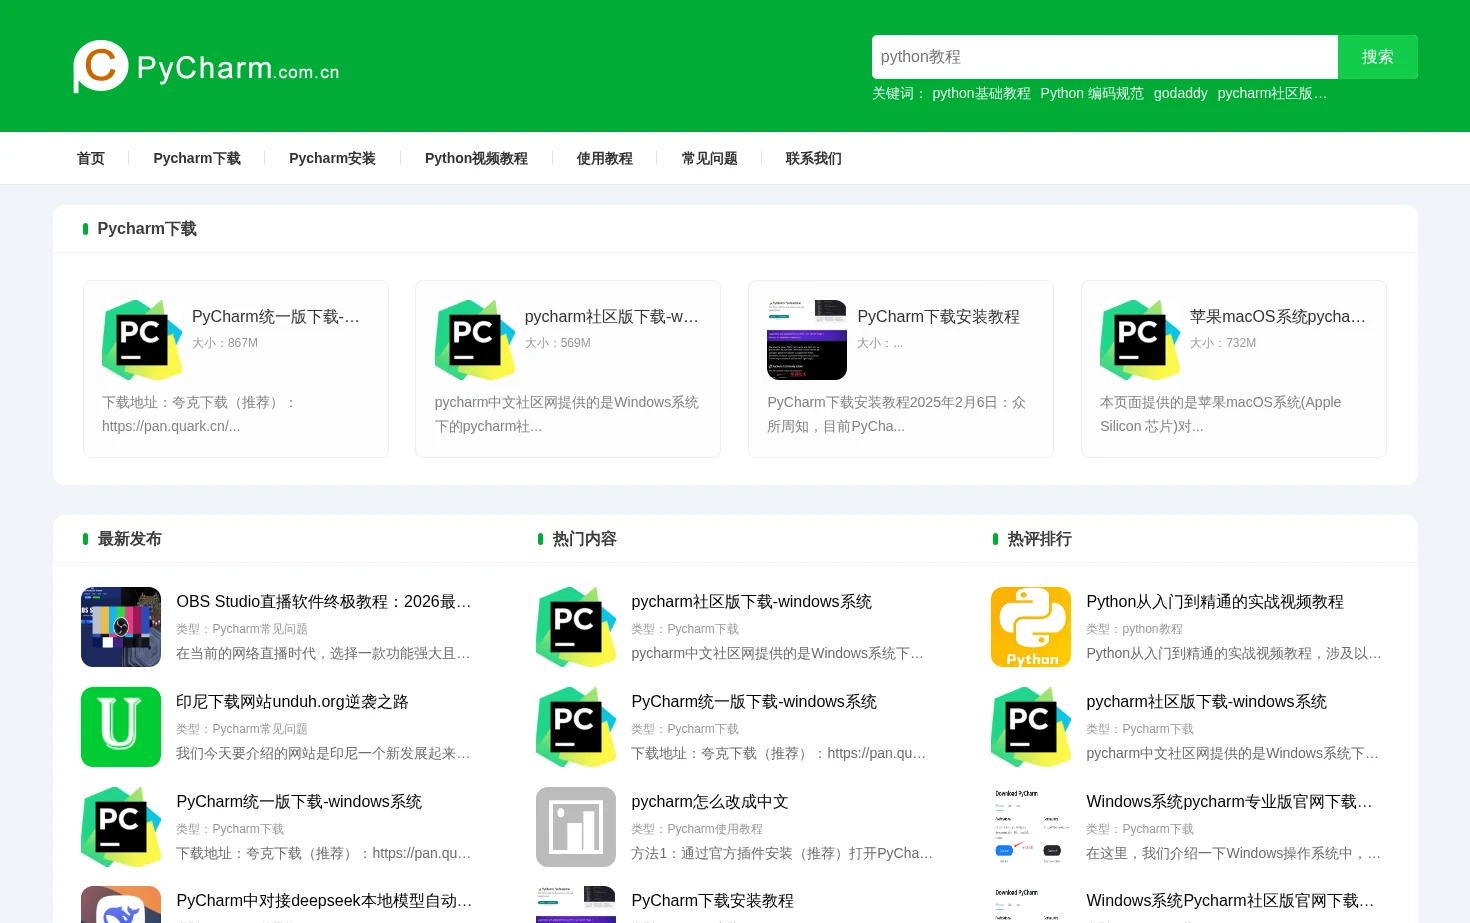This screenshot has height=923, width=1470.
Task: Open PyCharm统一版下载-windows系统 title in 最新发布
Action: pyautogui.click(x=299, y=801)
